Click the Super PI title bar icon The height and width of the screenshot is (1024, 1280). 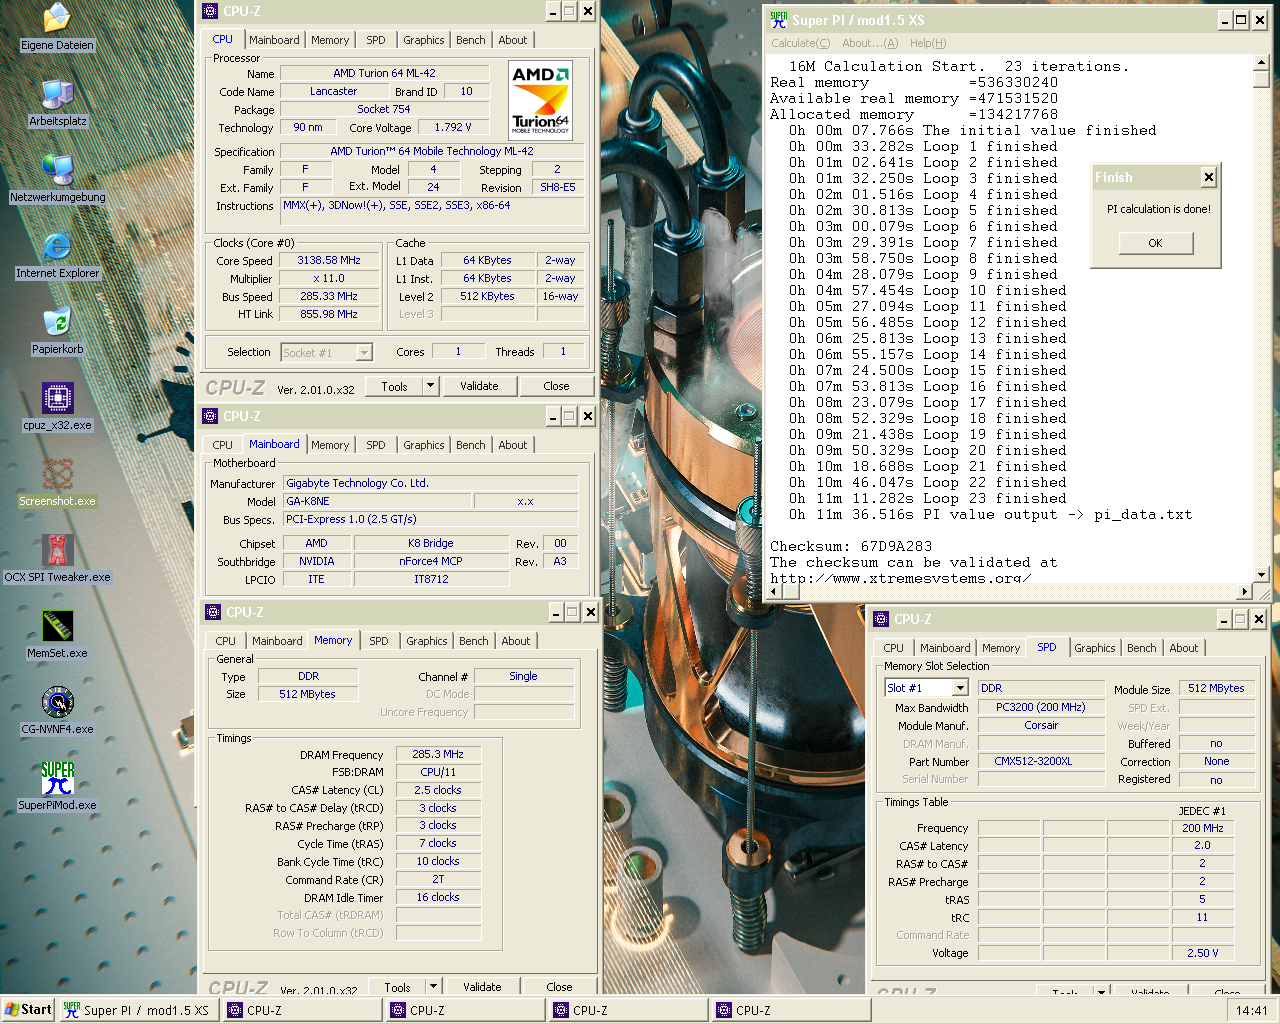pos(779,19)
